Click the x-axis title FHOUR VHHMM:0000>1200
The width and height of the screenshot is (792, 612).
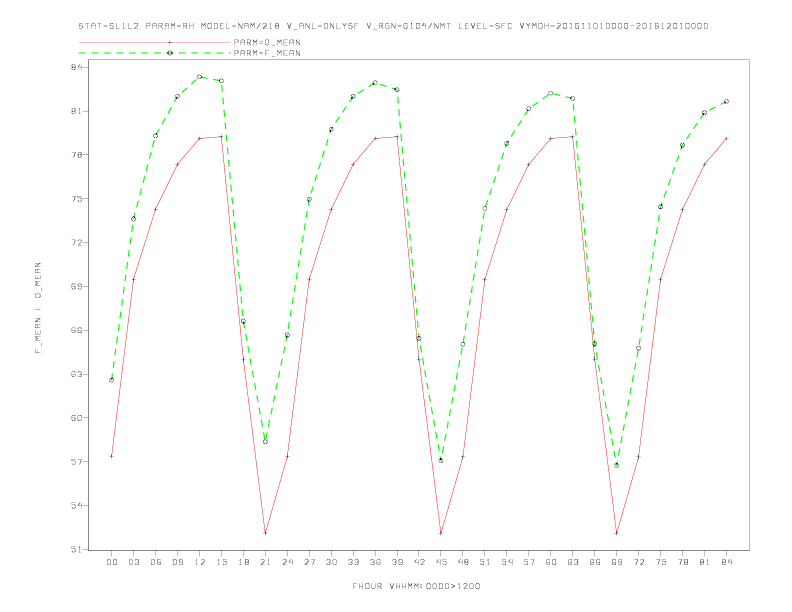pos(416,586)
